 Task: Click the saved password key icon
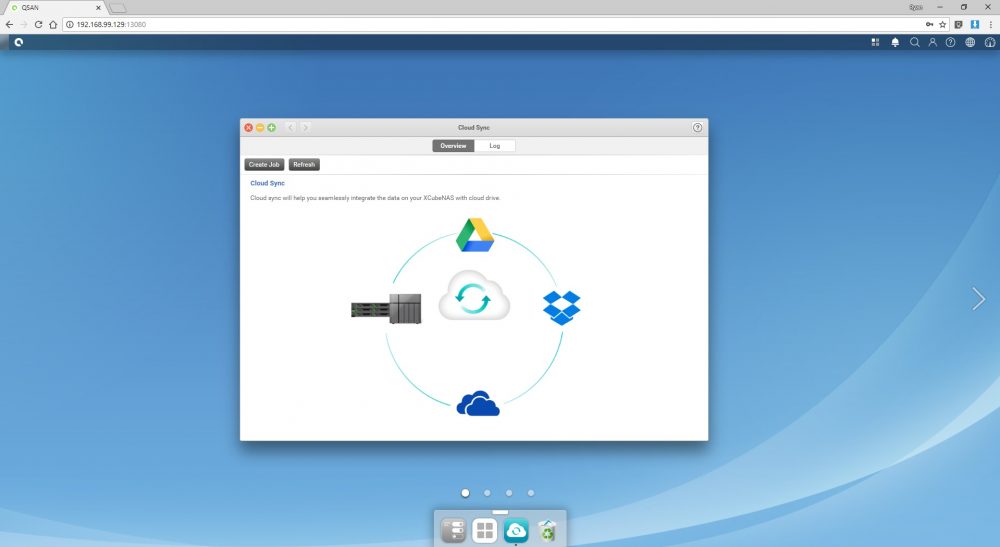(x=929, y=24)
